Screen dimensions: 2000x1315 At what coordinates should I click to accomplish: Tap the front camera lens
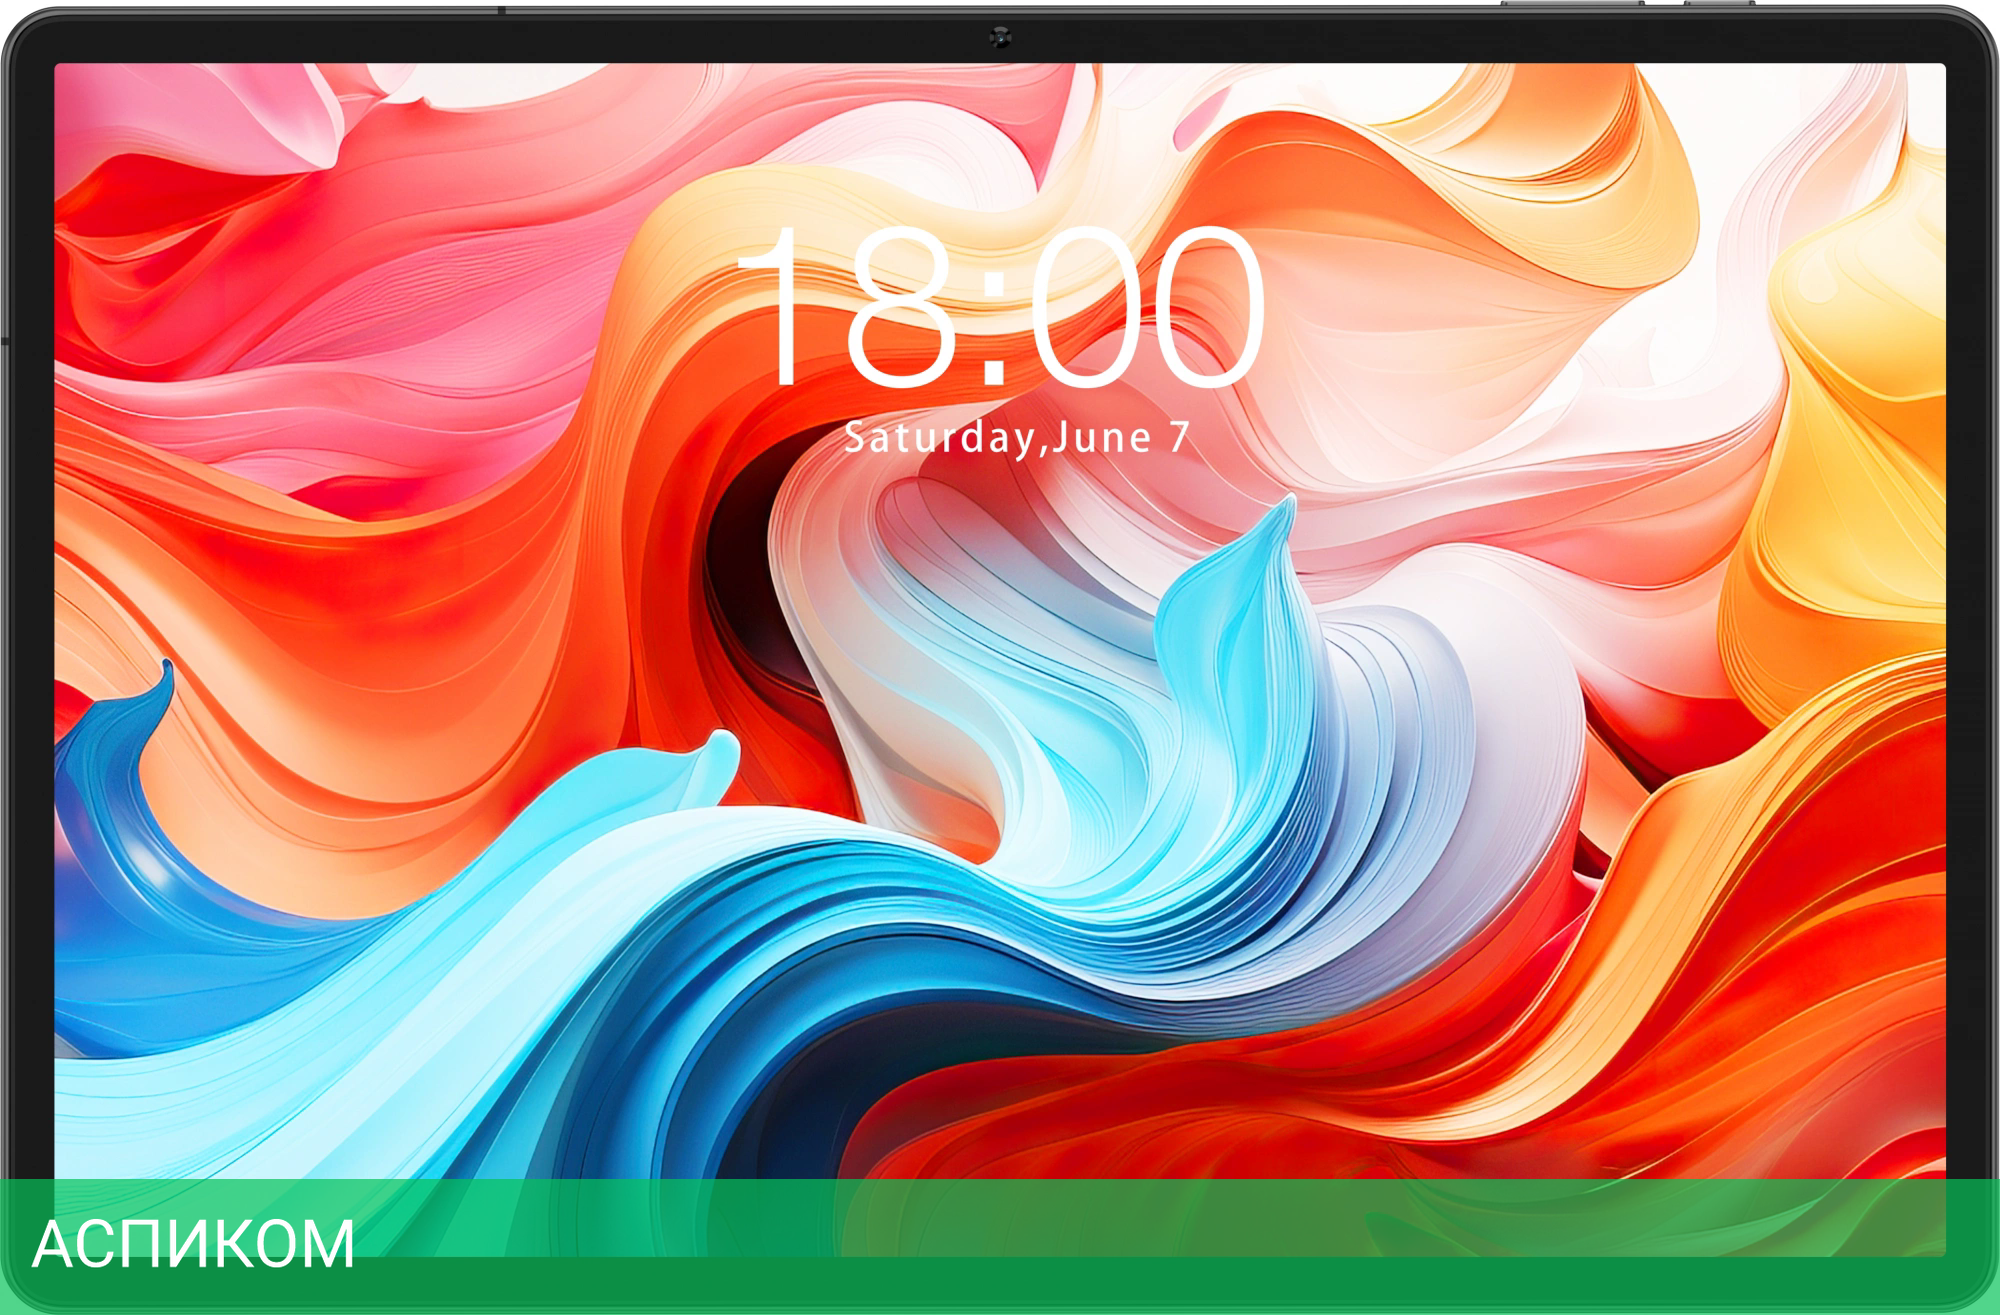[999, 38]
